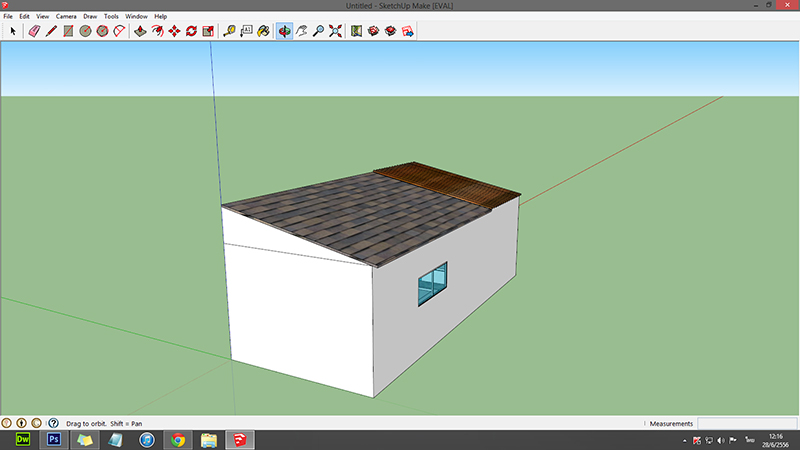Select the Eraser tool
The width and height of the screenshot is (800, 450).
[33, 31]
